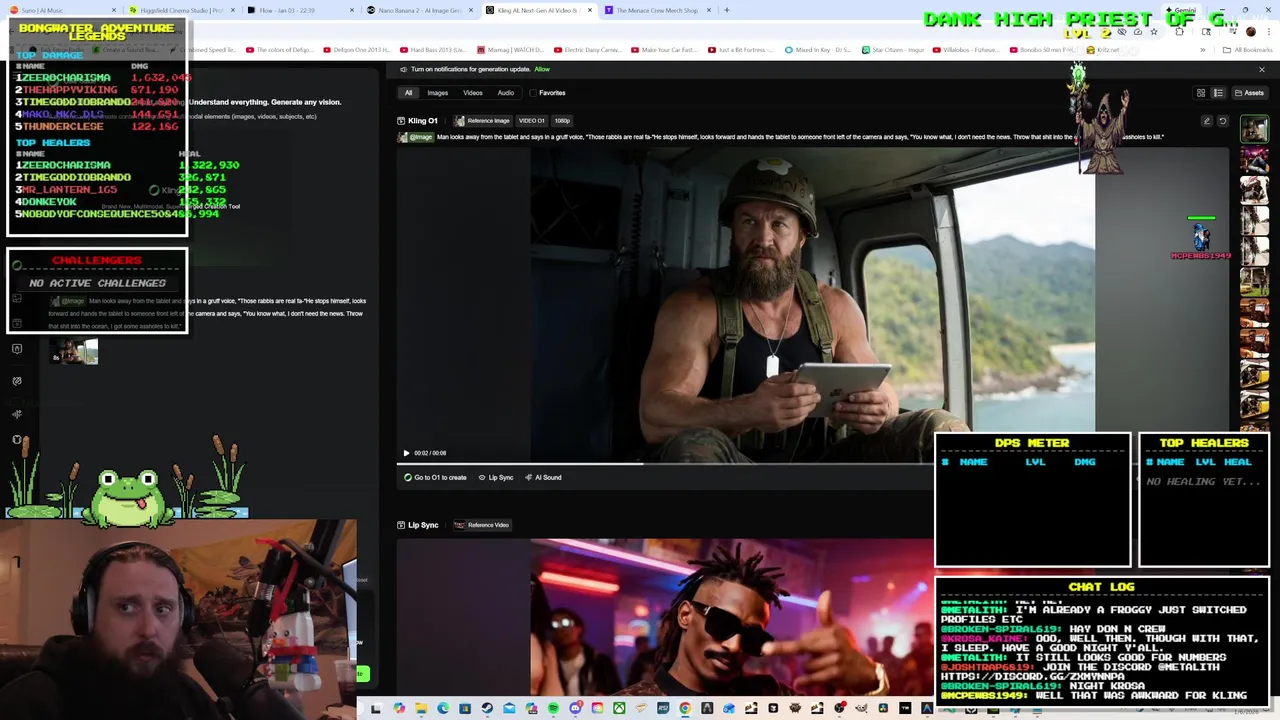
Task: Switch to the Images filter tab
Action: point(438,93)
